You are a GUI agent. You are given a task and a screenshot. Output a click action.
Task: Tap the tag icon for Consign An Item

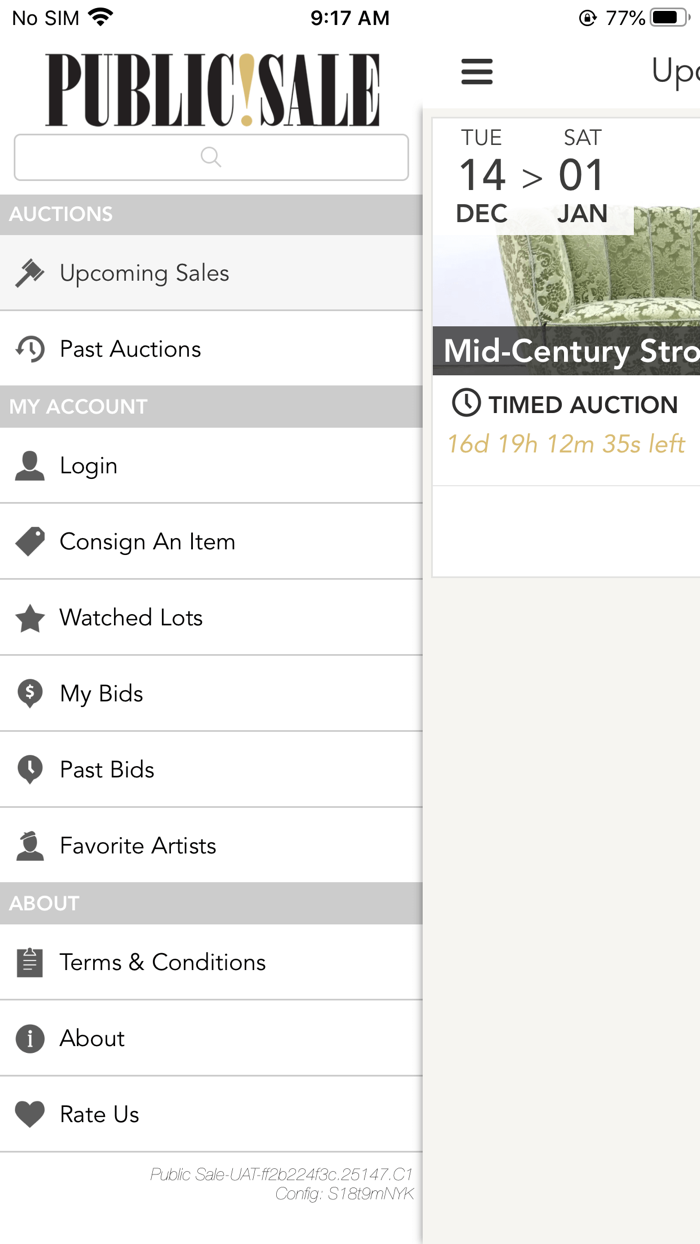coord(30,542)
